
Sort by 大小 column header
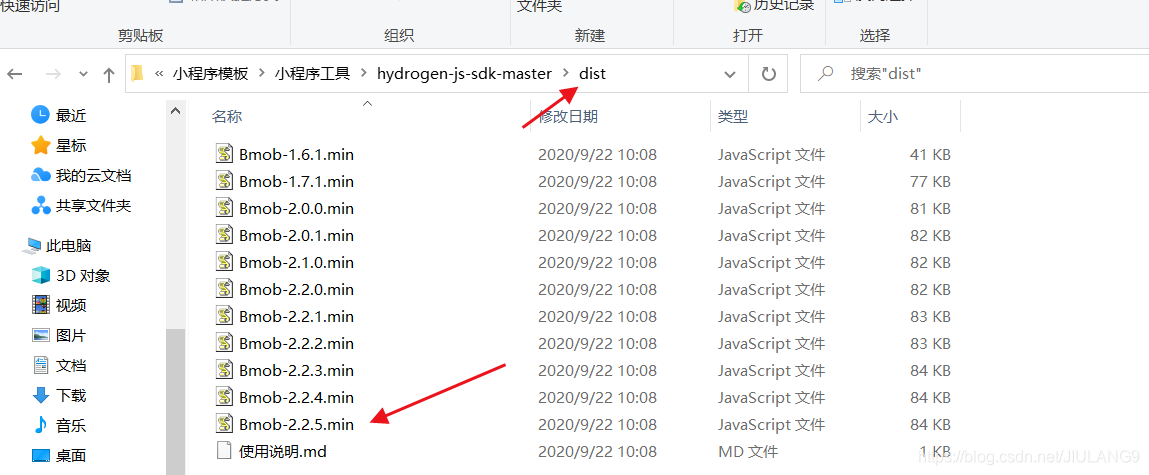pos(882,116)
